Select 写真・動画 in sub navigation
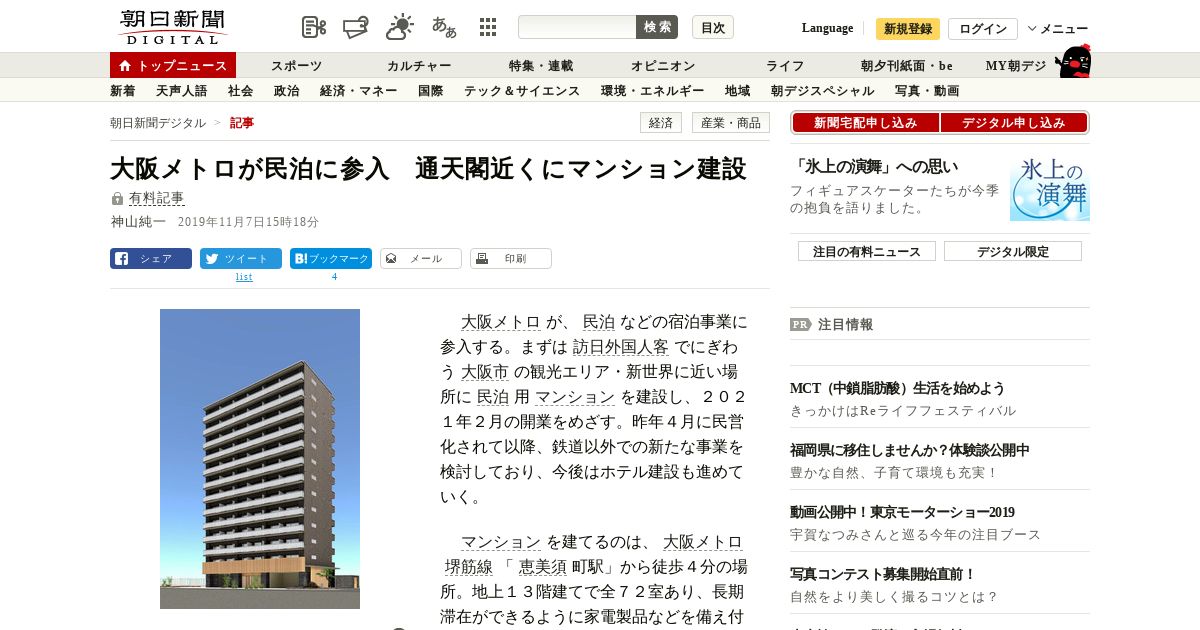Screen dimensions: 1200x630 click(927, 91)
